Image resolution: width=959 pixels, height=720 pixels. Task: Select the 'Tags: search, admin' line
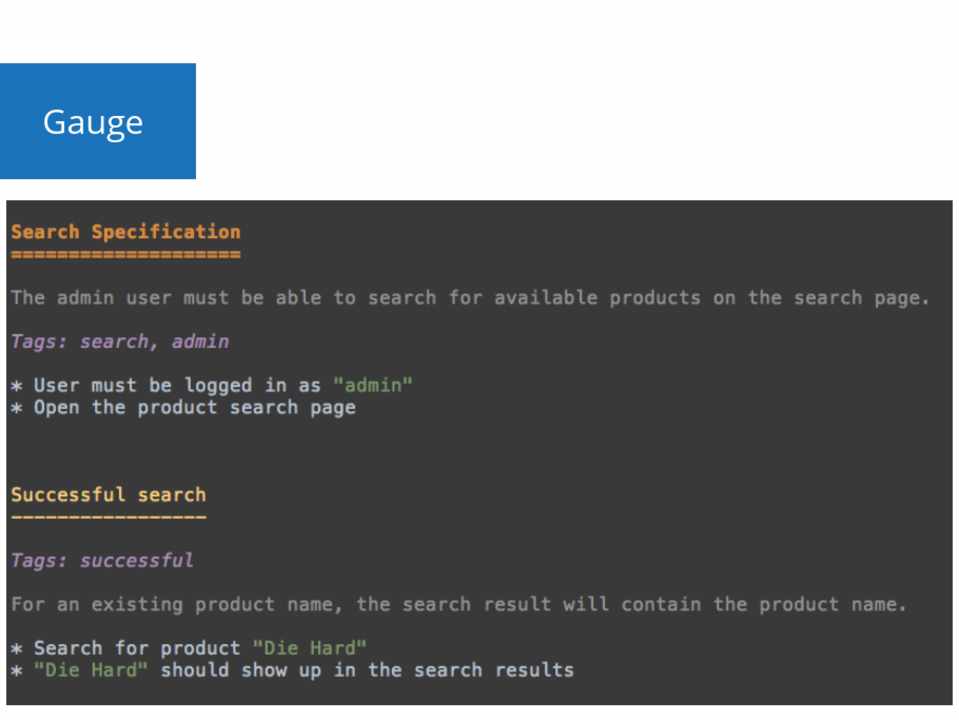point(119,342)
